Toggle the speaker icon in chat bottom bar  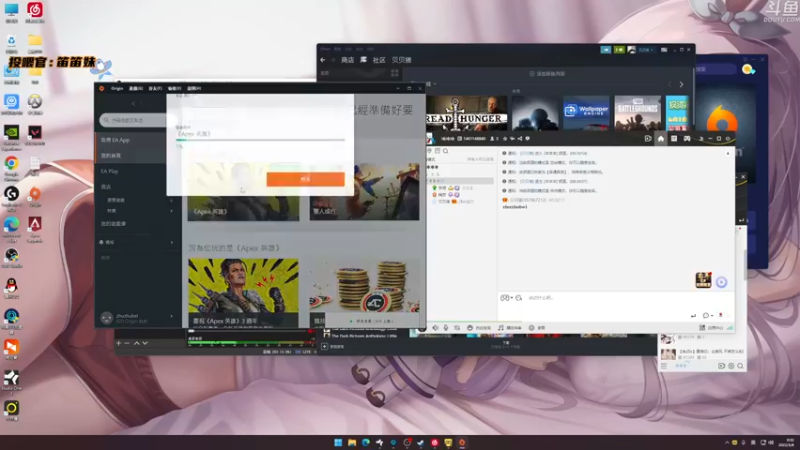coord(435,328)
